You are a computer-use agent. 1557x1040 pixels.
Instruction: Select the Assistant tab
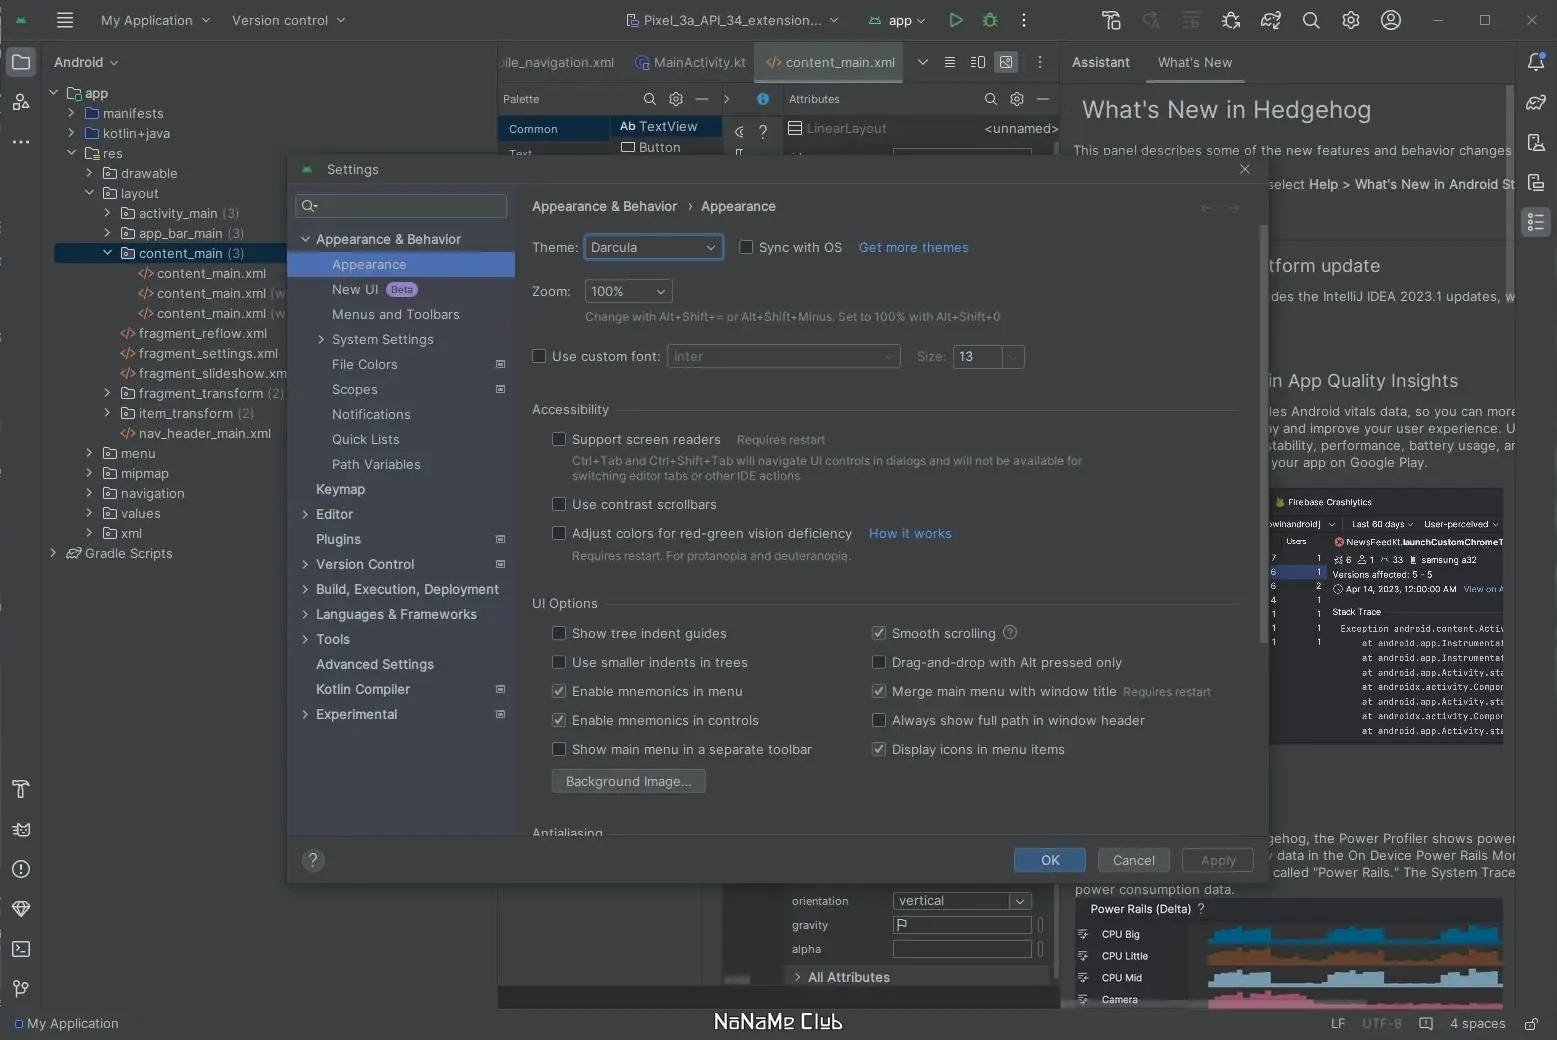(x=1100, y=62)
